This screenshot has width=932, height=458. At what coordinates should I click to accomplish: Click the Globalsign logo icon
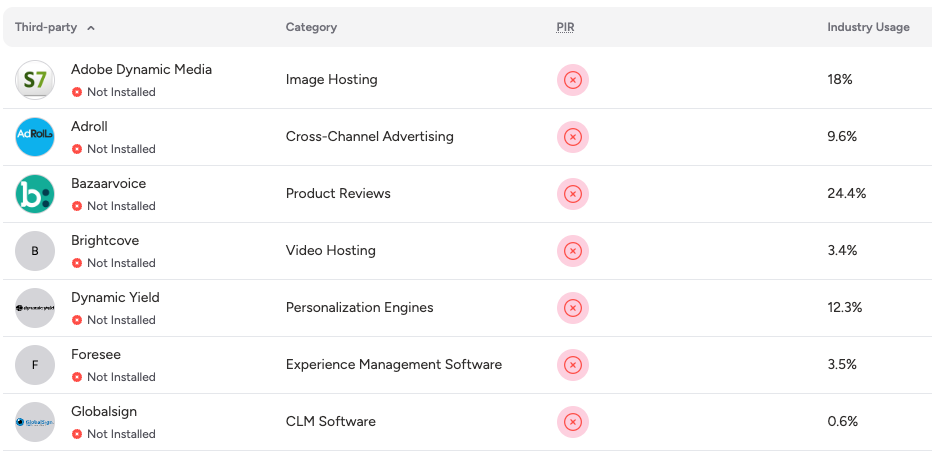pos(35,422)
